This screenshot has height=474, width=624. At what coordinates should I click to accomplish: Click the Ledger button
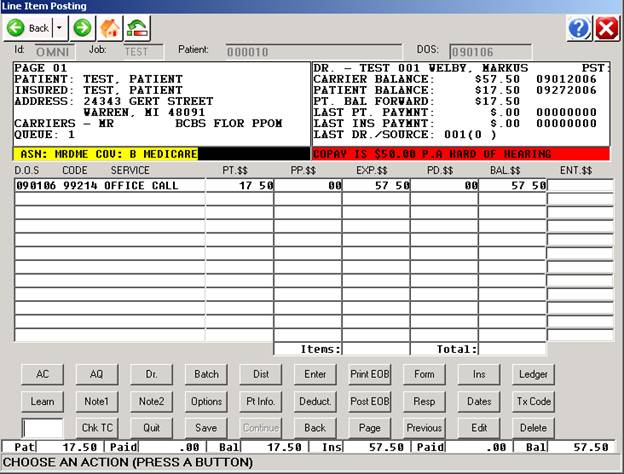click(533, 374)
